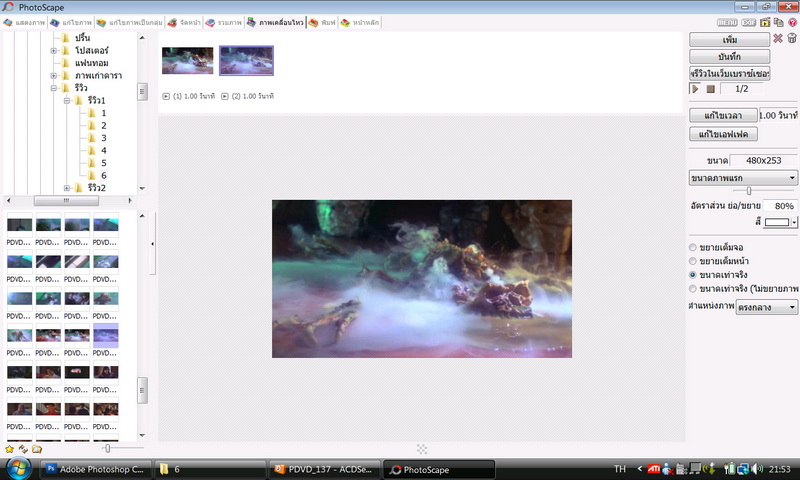Open the background color dropdown arrow

(x=794, y=222)
